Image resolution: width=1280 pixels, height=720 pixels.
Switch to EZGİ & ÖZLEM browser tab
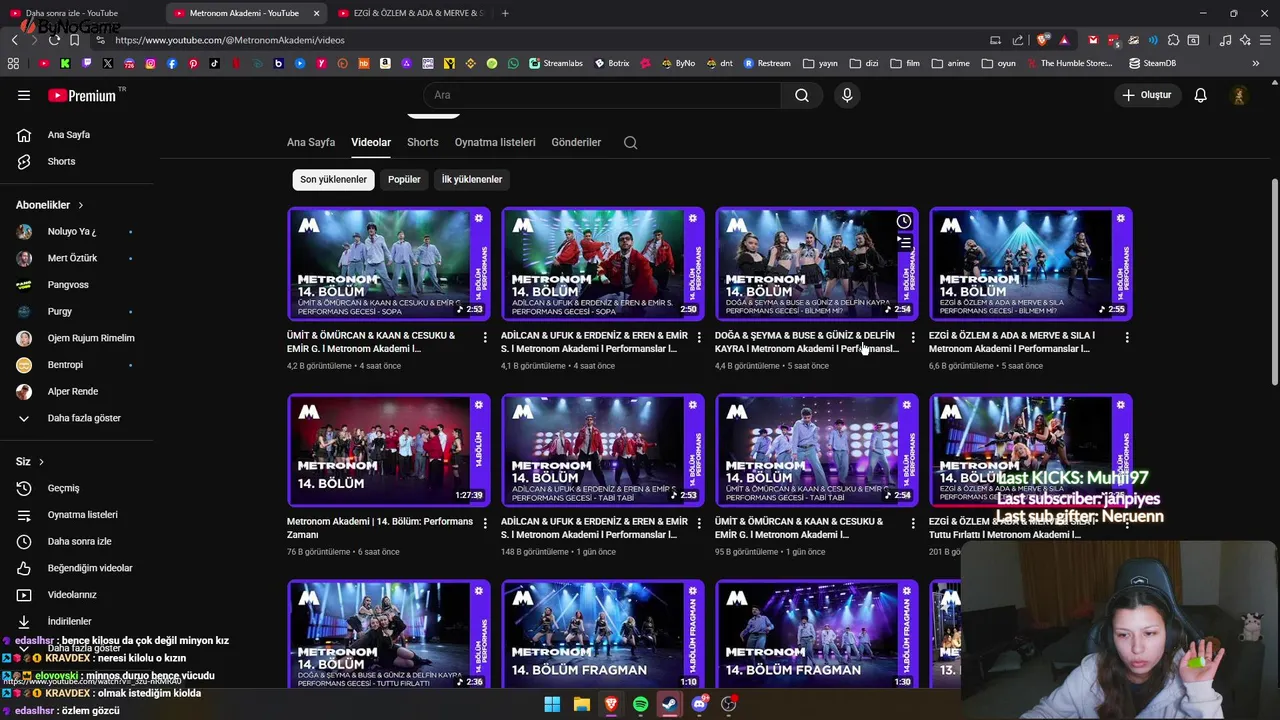(410, 13)
